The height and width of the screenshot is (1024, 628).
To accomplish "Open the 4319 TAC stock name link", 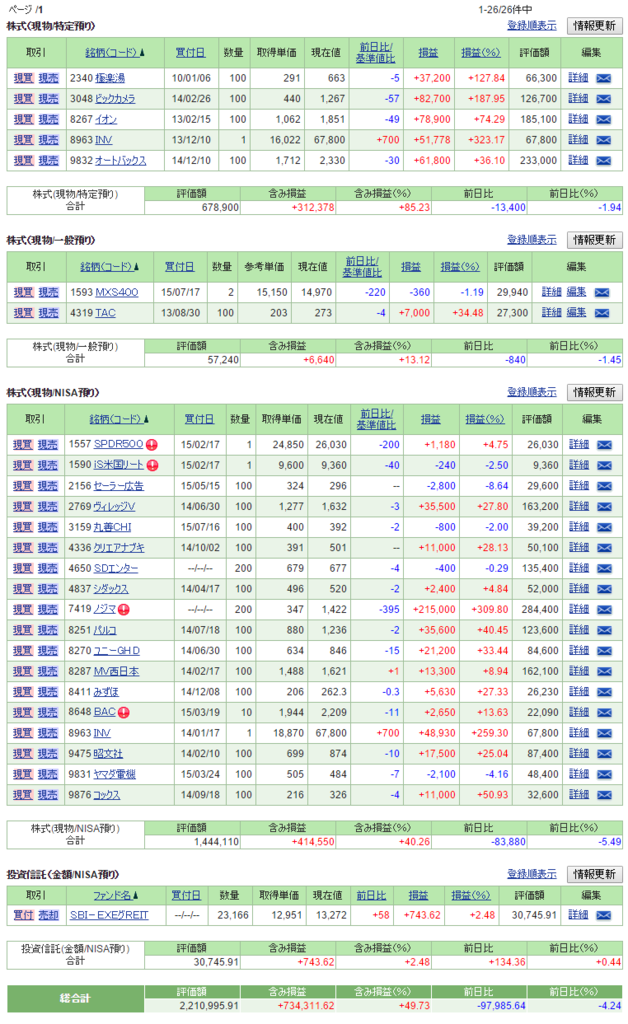I will pyautogui.click(x=105, y=313).
